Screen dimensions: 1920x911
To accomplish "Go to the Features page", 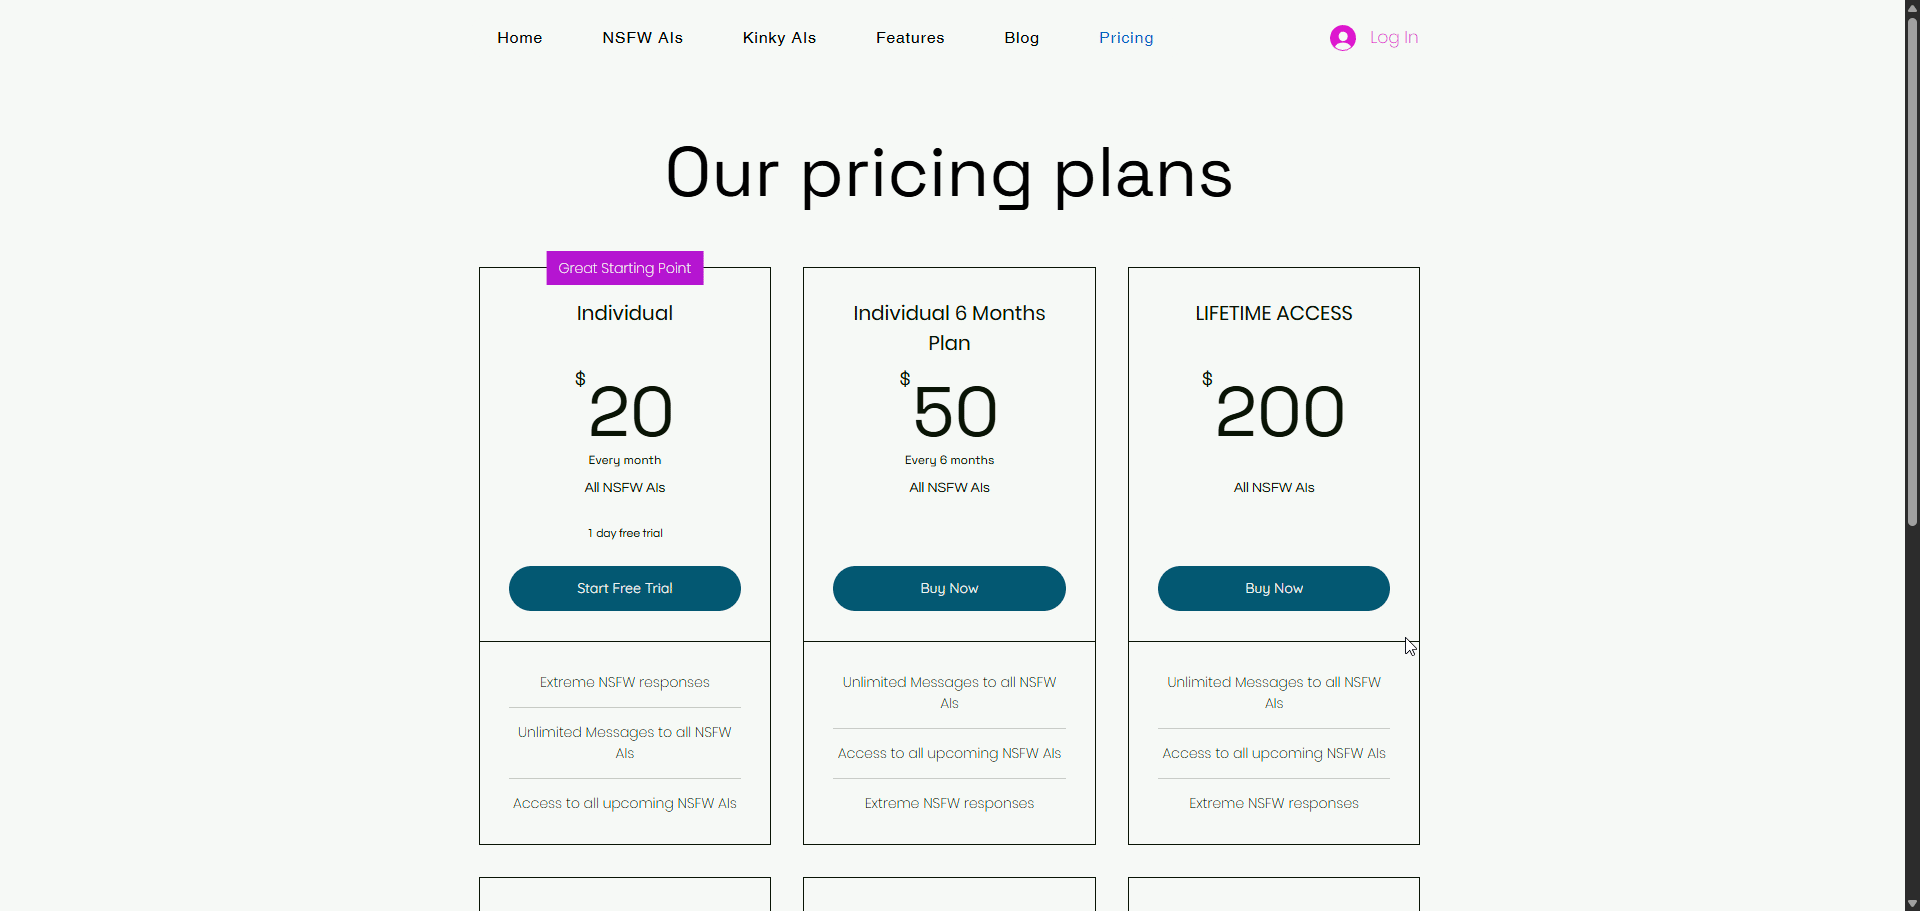I will 909,37.
